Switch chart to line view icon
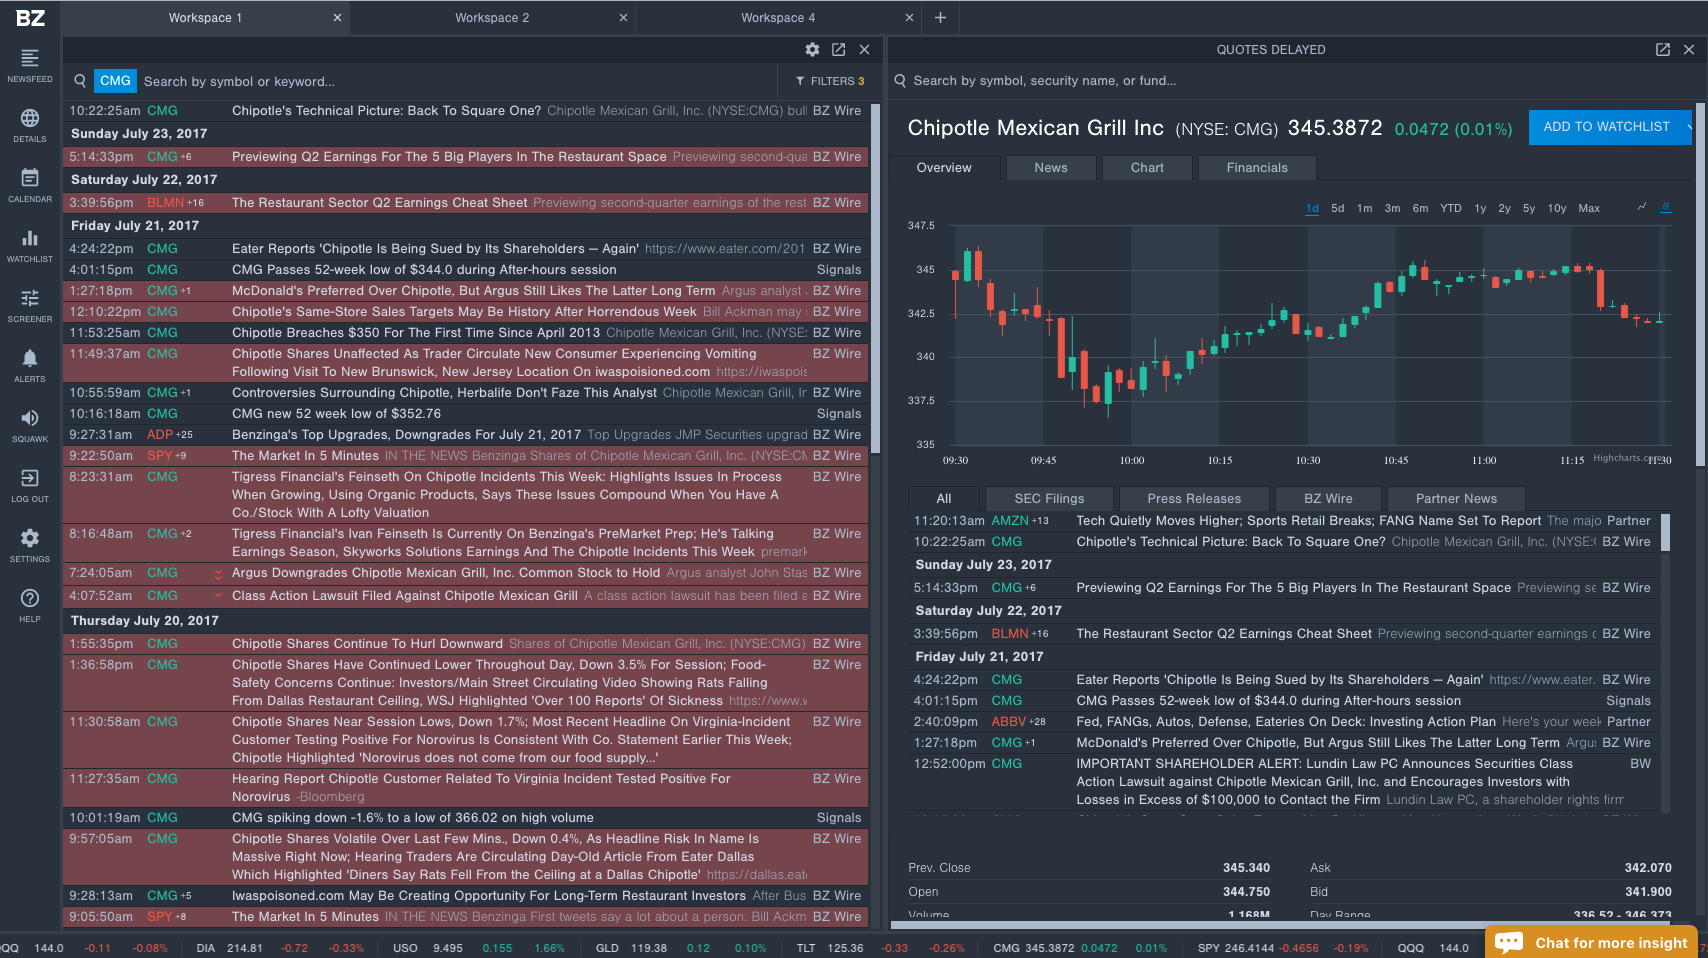 point(1642,207)
